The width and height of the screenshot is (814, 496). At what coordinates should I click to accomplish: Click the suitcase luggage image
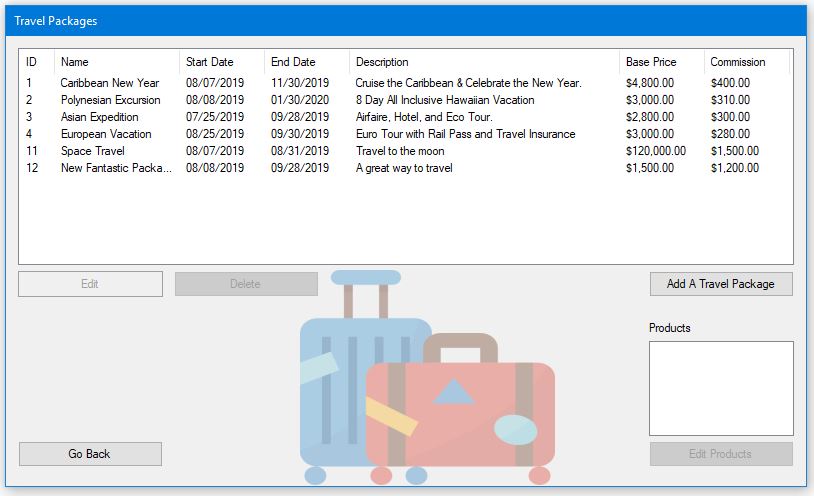428,390
